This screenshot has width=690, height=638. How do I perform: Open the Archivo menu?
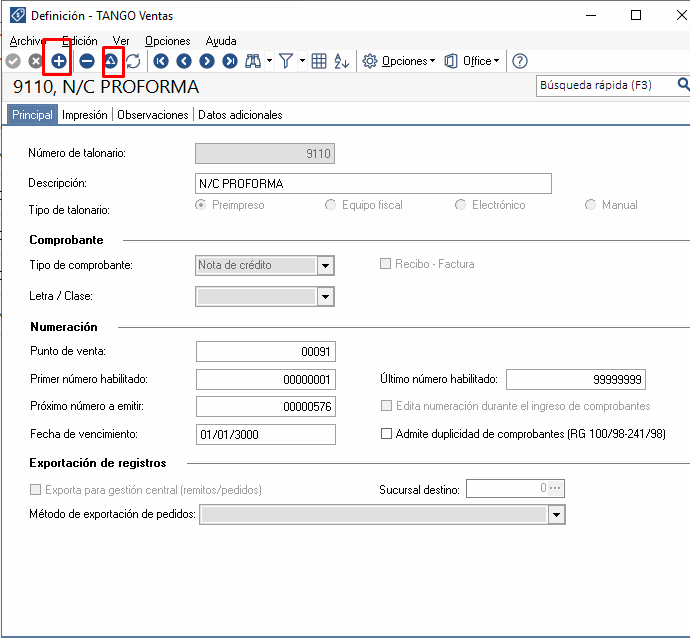27,41
